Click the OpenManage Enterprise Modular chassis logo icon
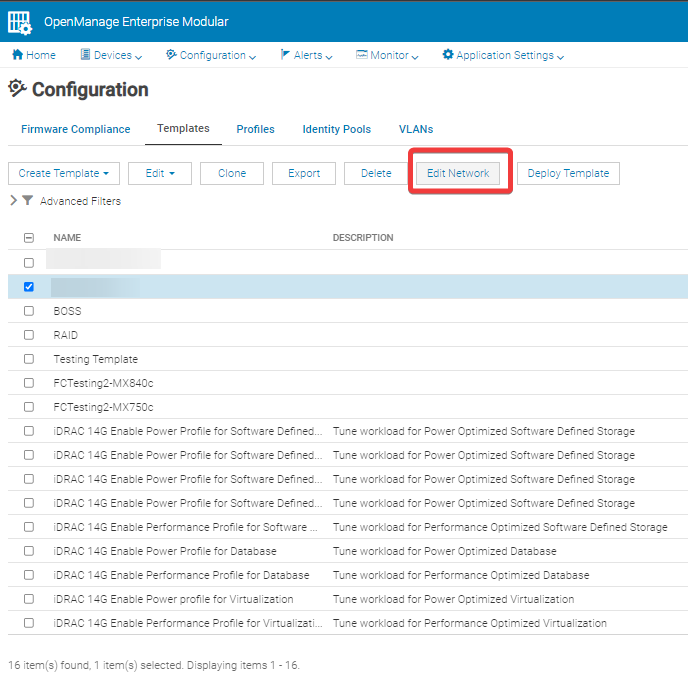 (19, 22)
